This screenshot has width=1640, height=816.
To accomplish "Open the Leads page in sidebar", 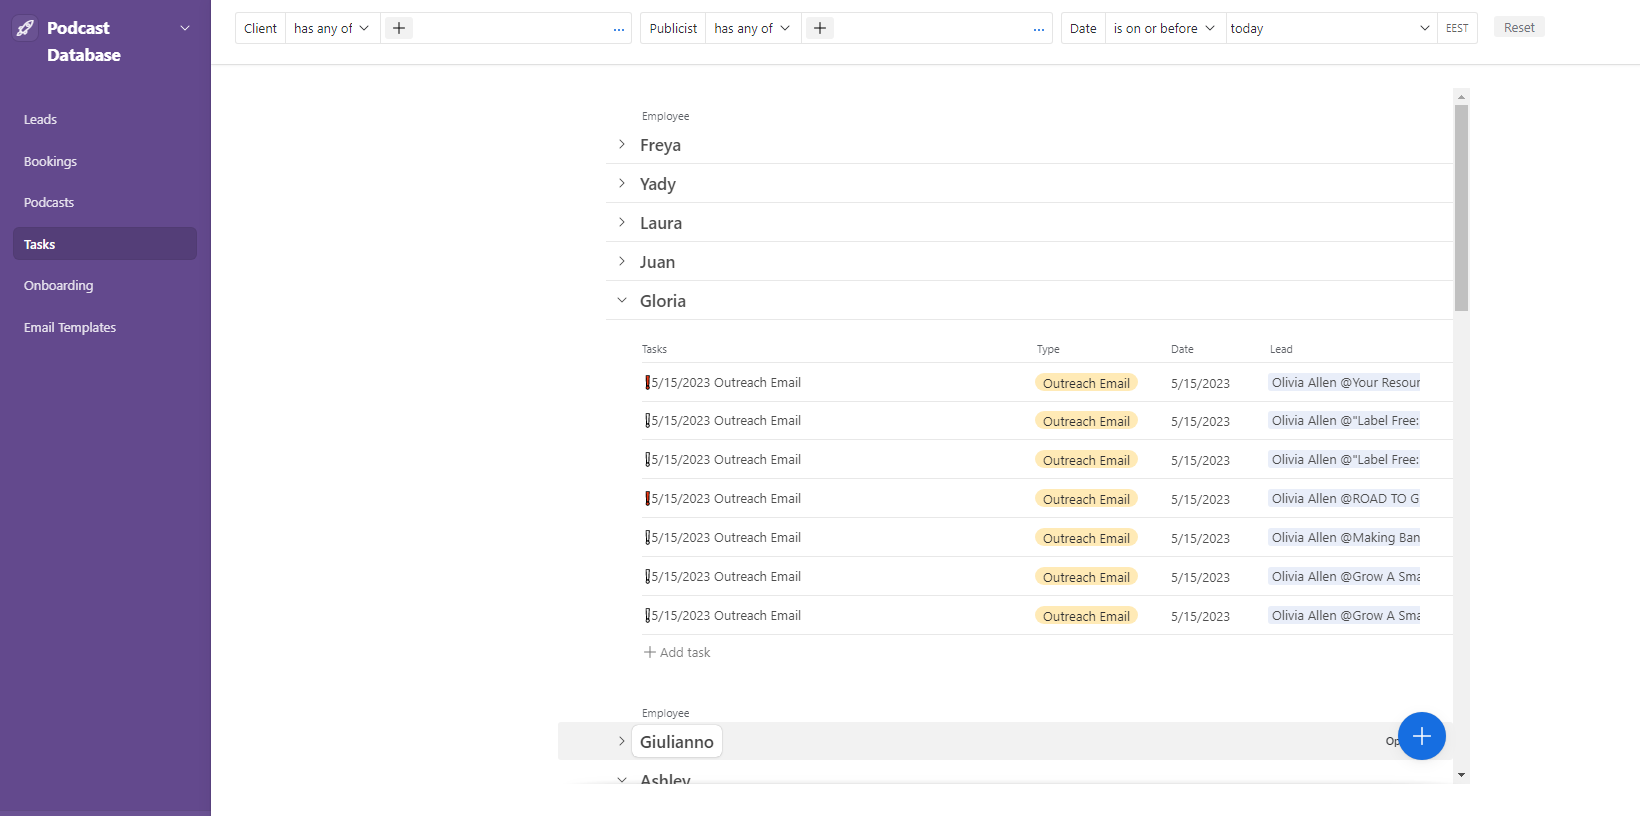I will click(x=41, y=119).
